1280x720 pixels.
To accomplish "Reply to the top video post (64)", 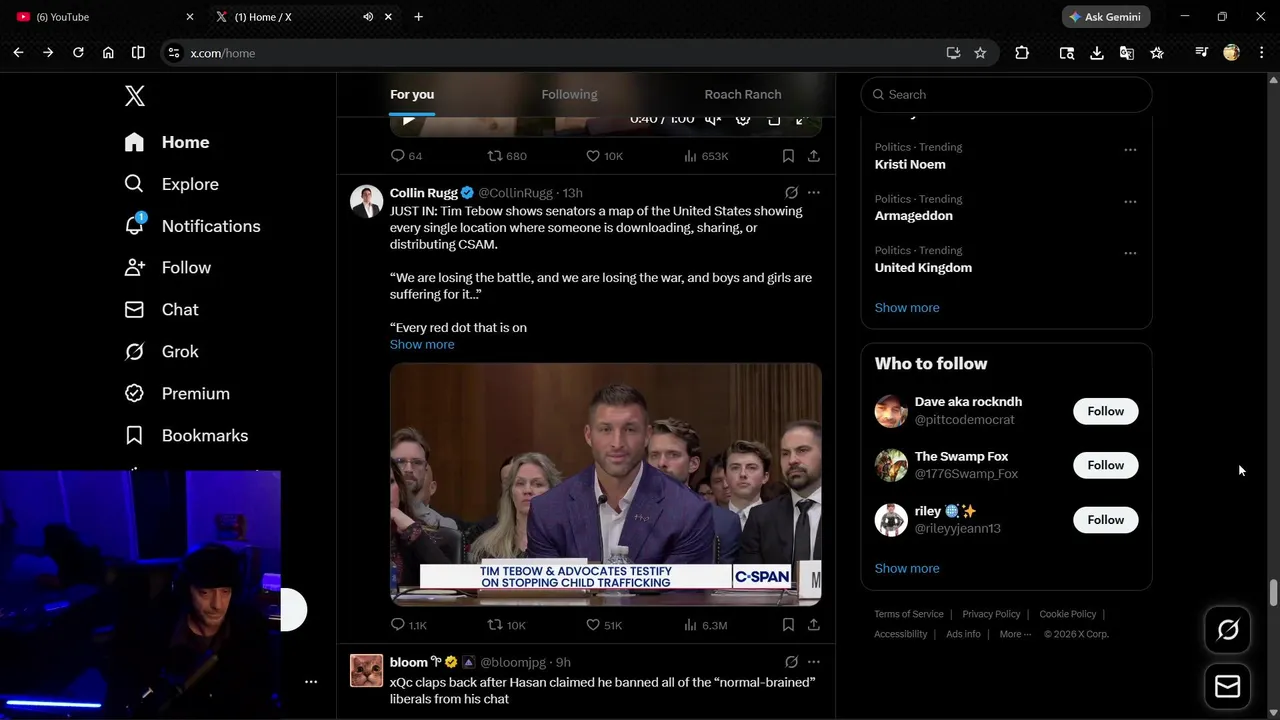I will (406, 156).
